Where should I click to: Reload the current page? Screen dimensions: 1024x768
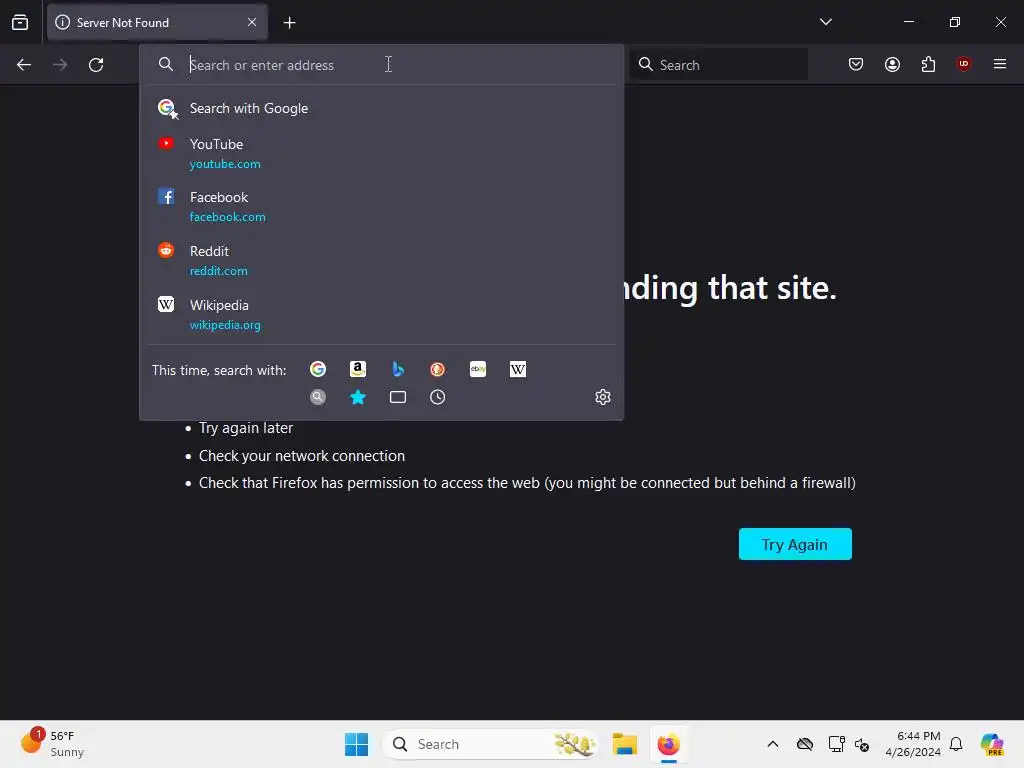[96, 65]
